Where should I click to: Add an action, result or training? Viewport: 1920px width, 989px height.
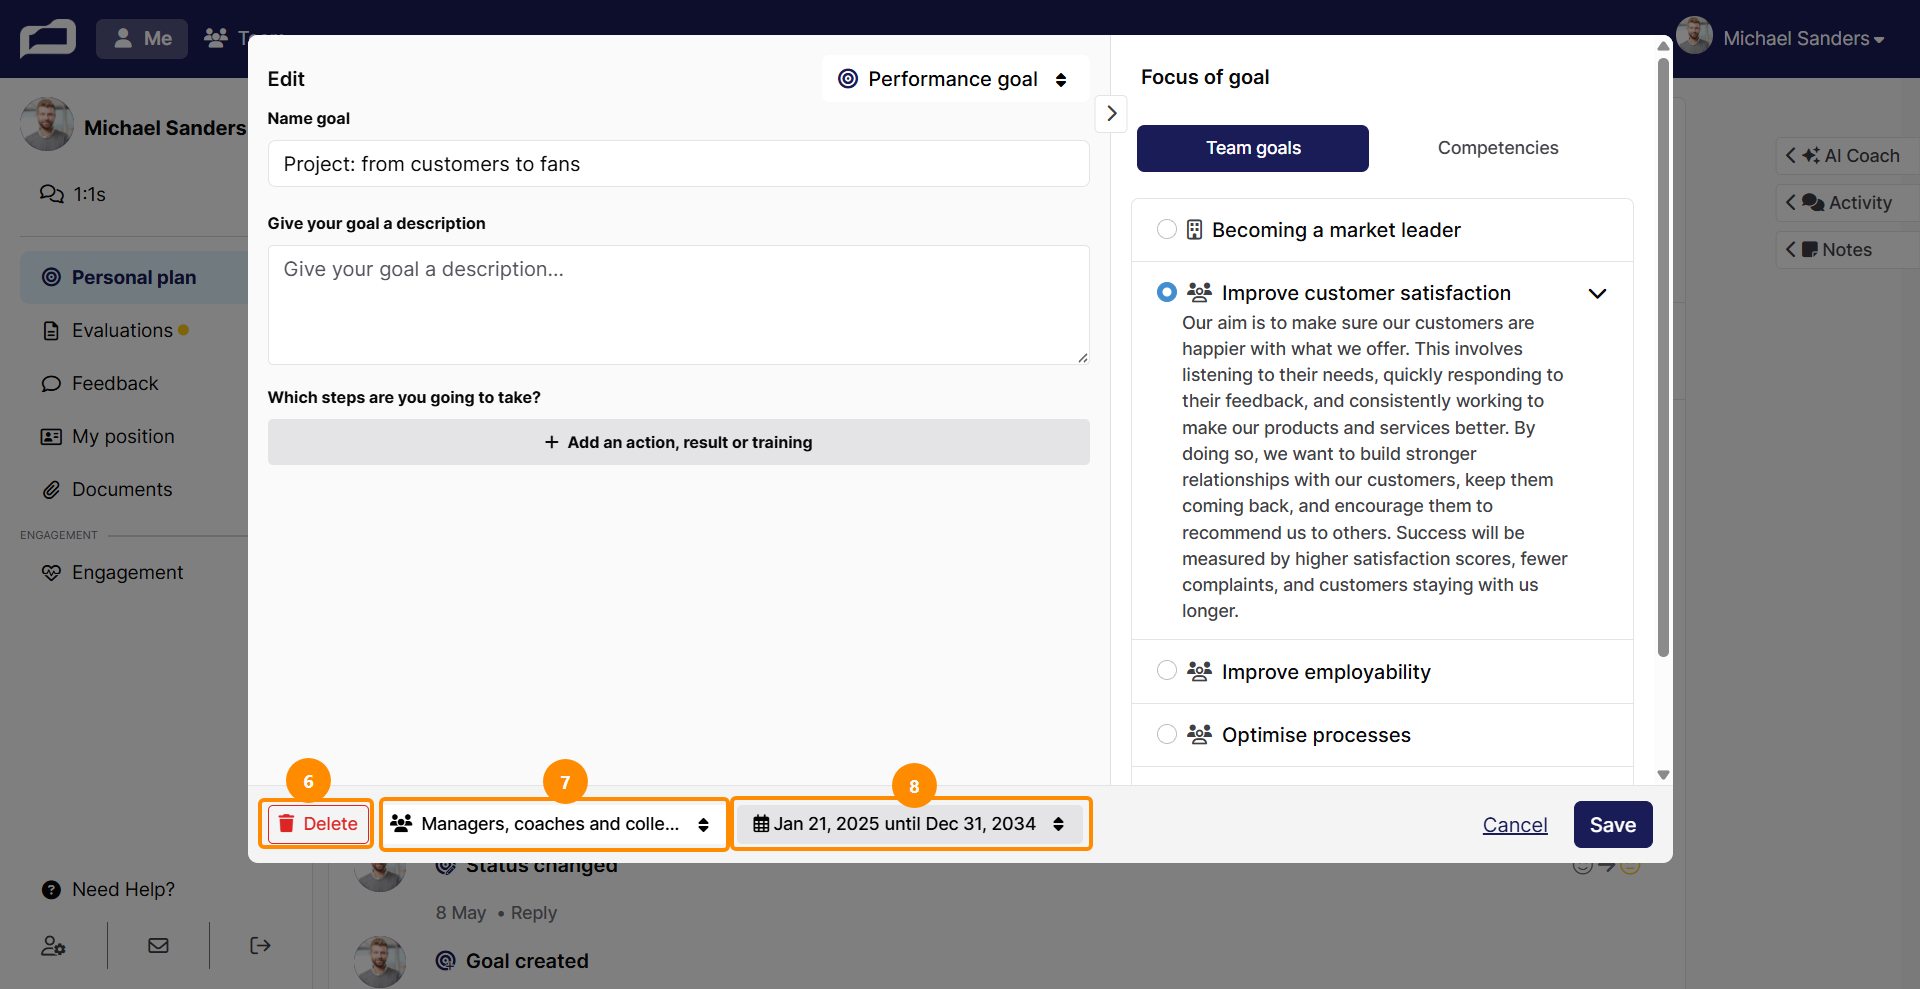click(x=678, y=442)
